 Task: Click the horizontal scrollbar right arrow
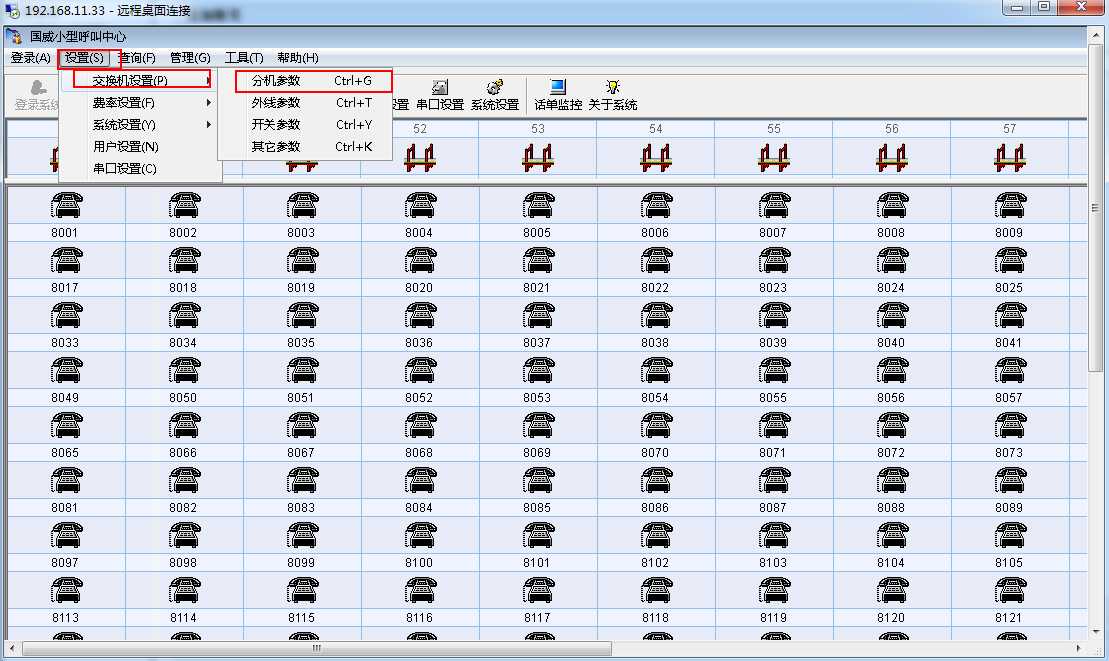[x=1078, y=648]
